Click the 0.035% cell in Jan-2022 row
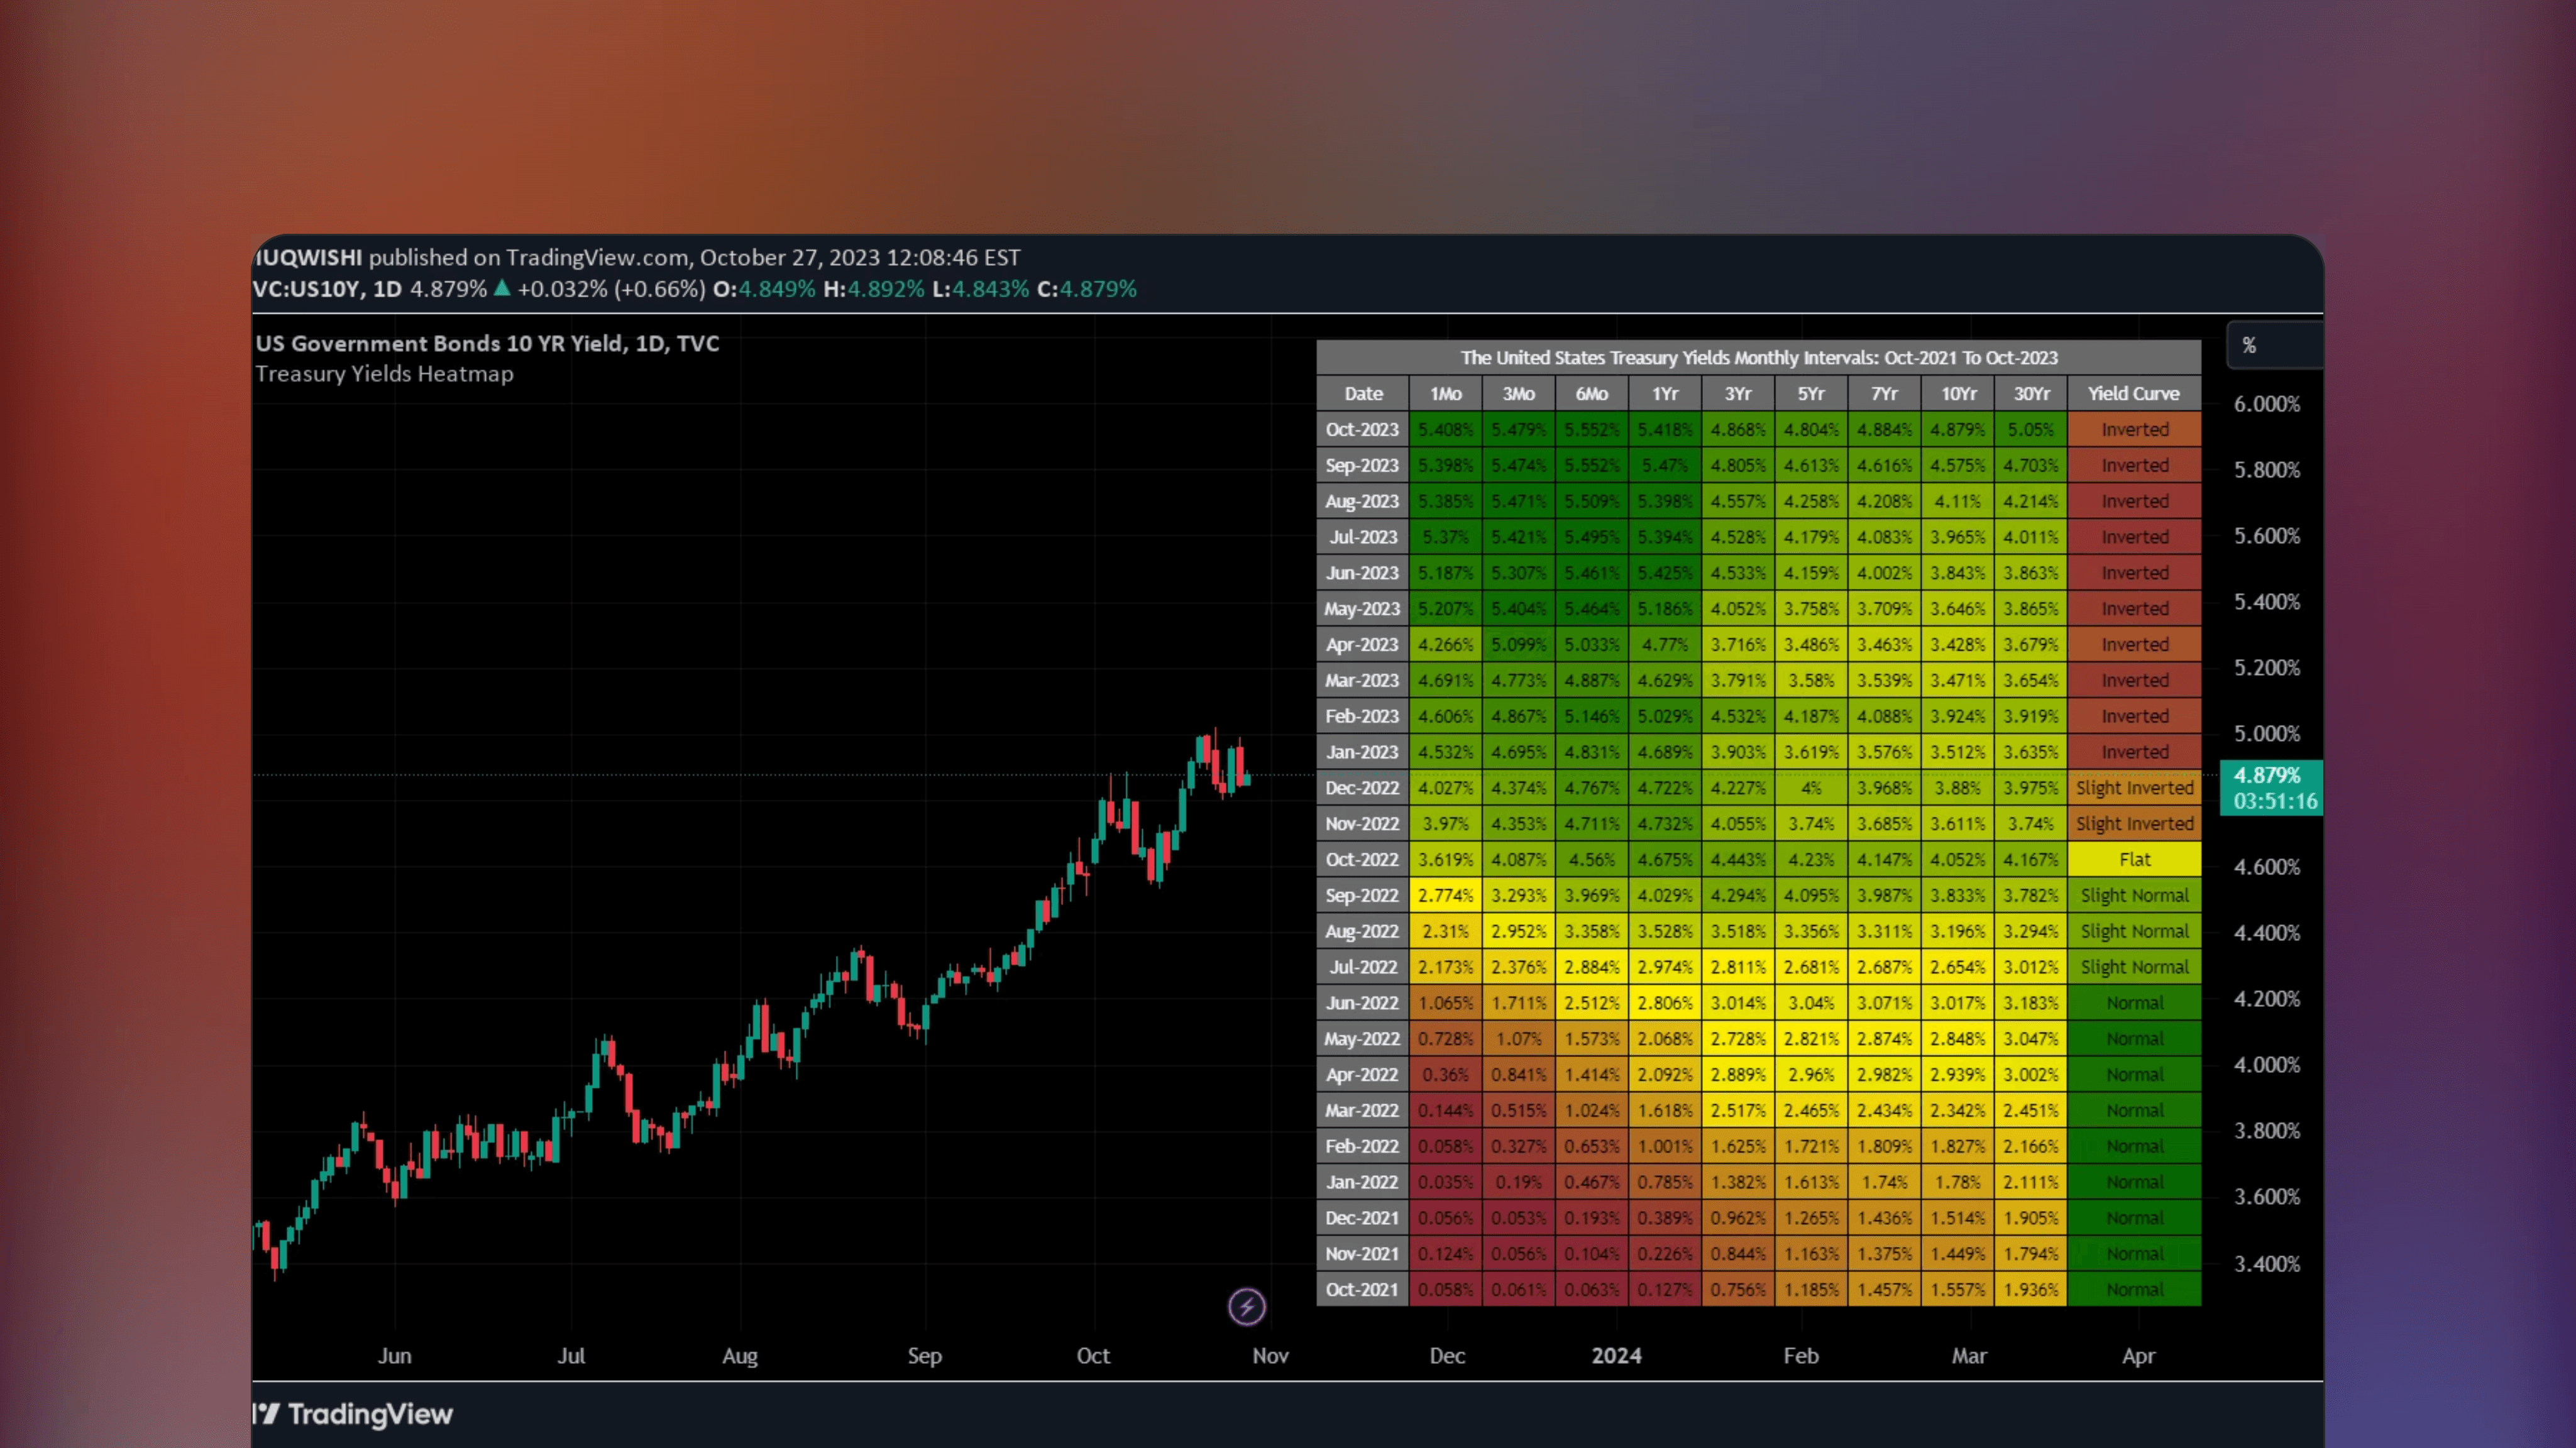2576x1448 pixels. point(1445,1181)
